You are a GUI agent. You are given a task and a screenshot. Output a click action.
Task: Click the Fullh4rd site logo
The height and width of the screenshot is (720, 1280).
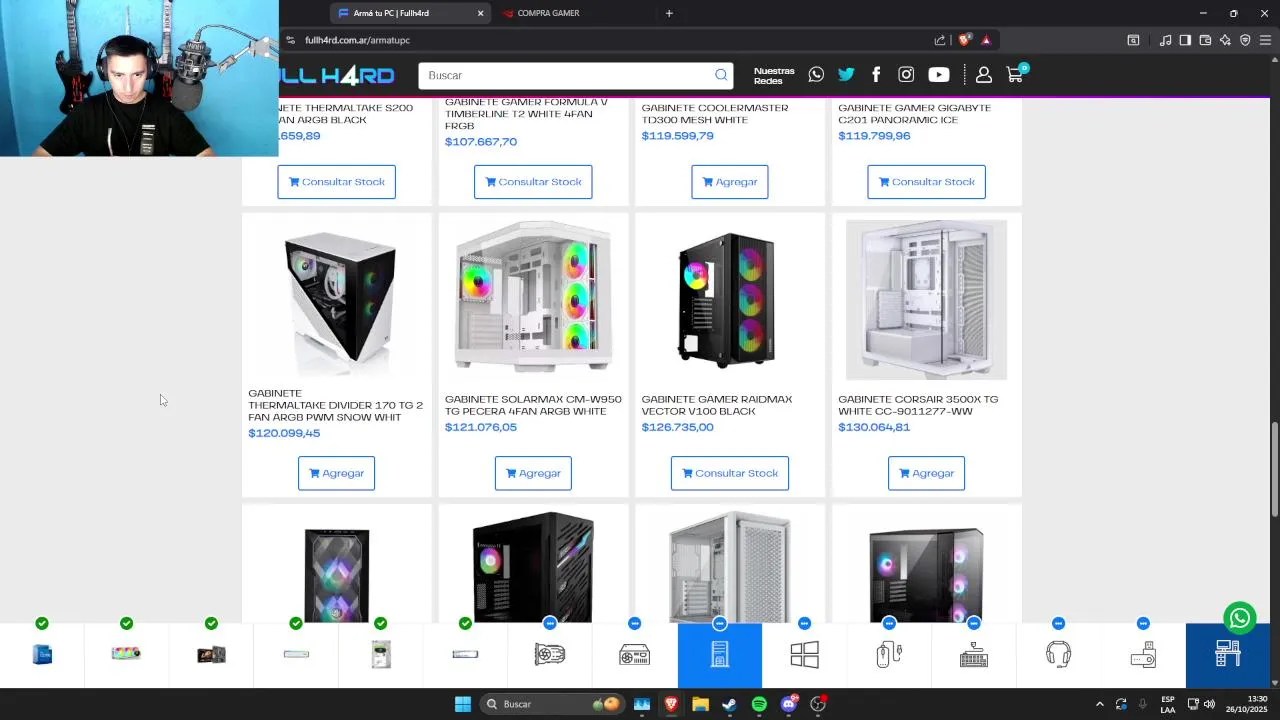[x=338, y=75]
